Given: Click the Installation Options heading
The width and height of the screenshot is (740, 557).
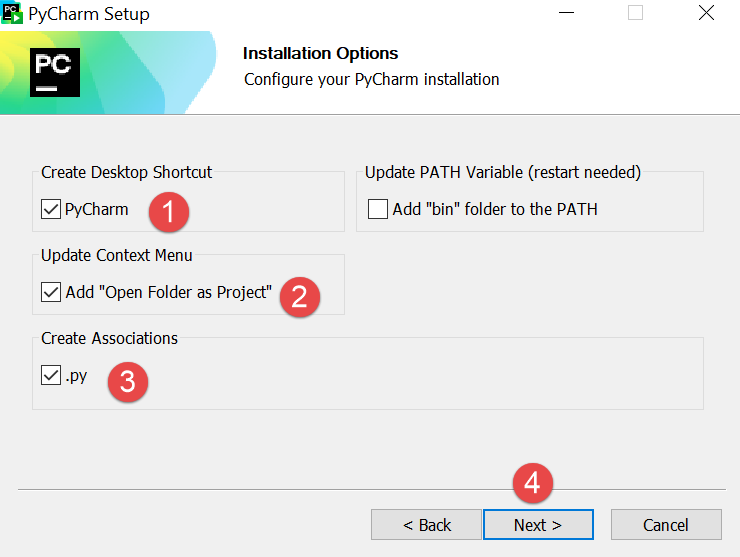Looking at the screenshot, I should coord(320,54).
